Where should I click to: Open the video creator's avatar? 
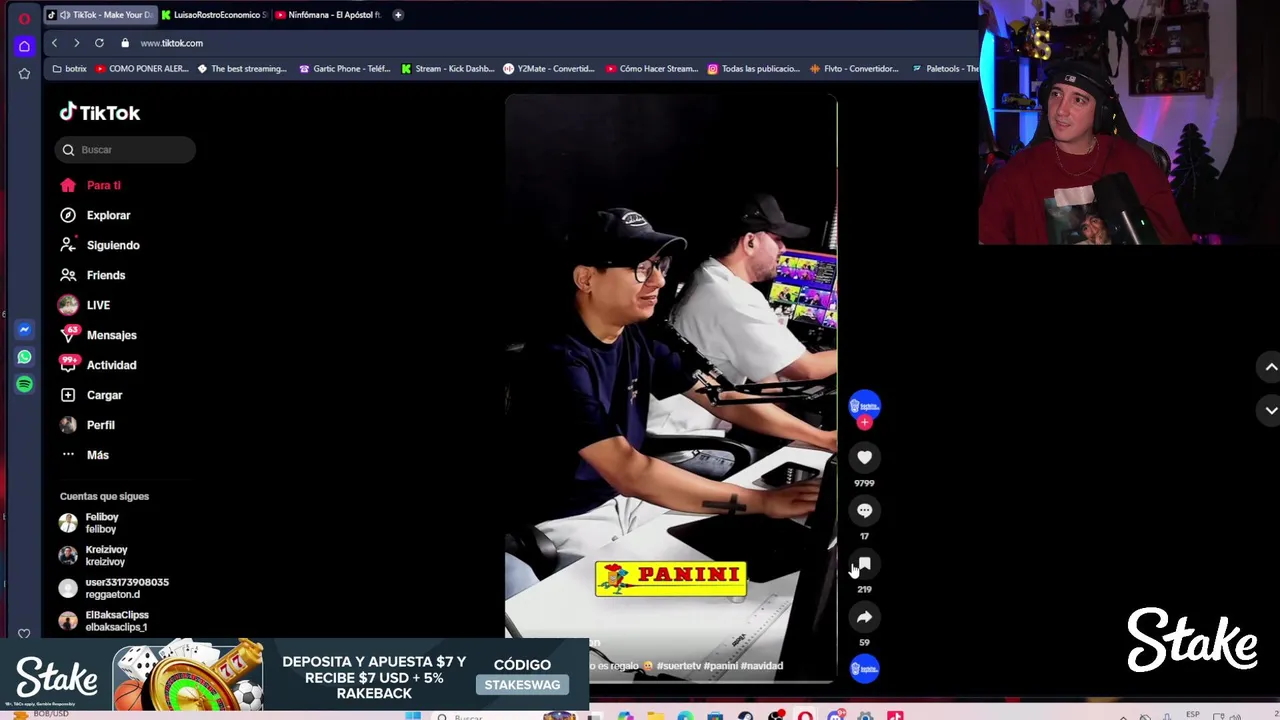864,405
